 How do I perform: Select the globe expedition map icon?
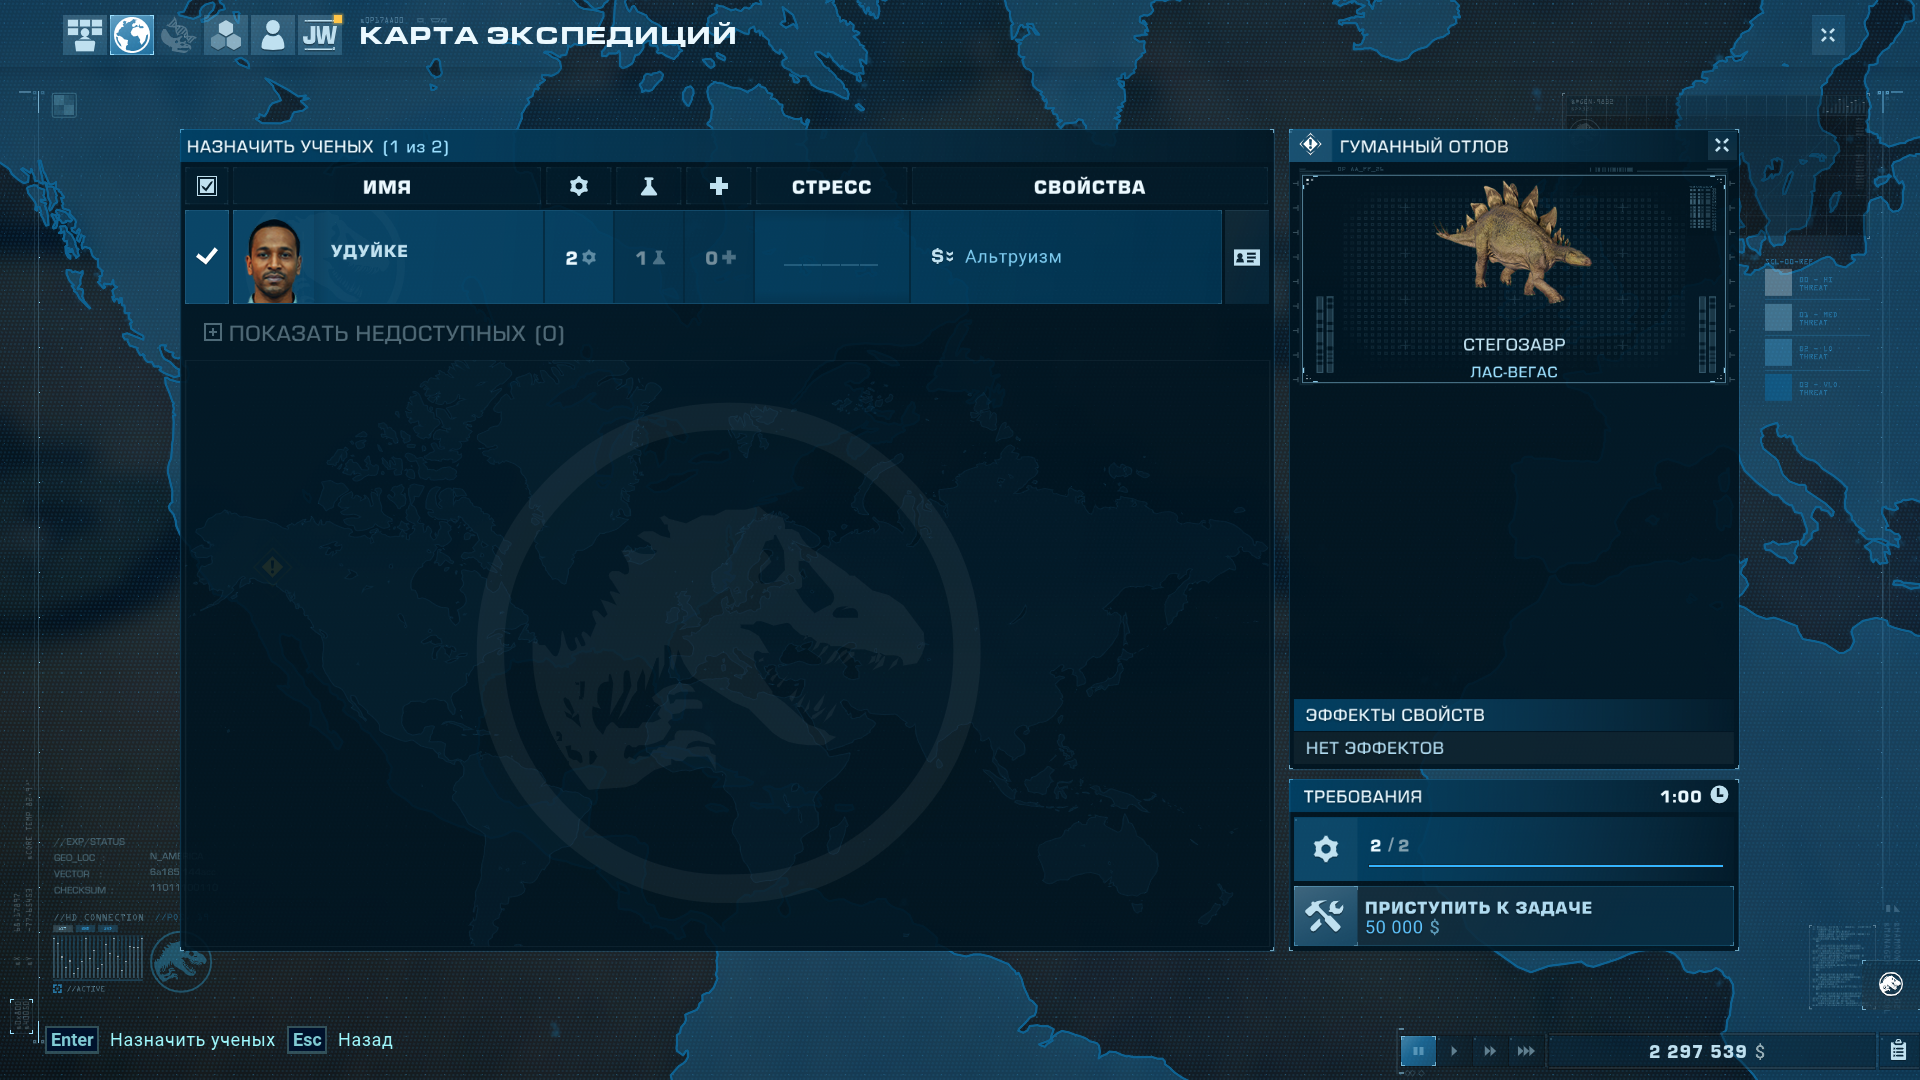pos(132,35)
